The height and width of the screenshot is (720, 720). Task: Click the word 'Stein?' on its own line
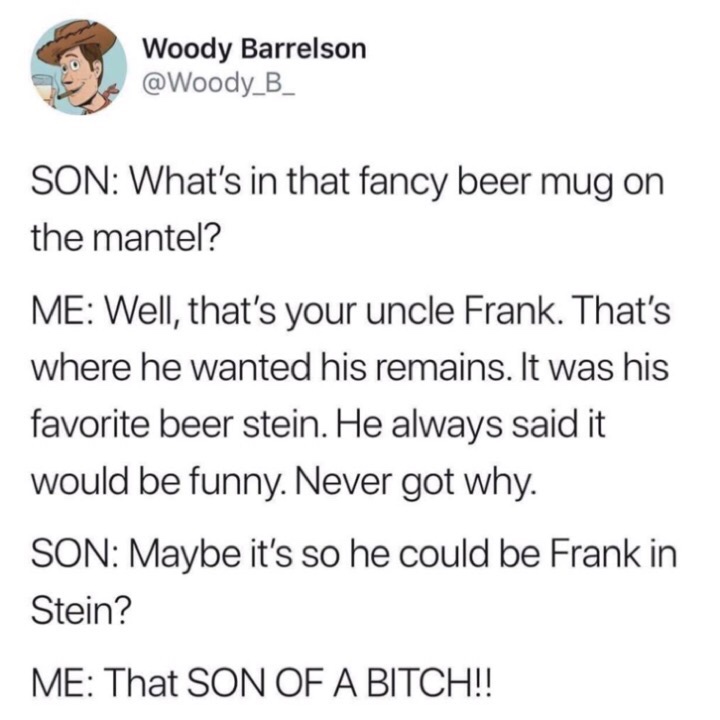click(x=81, y=611)
